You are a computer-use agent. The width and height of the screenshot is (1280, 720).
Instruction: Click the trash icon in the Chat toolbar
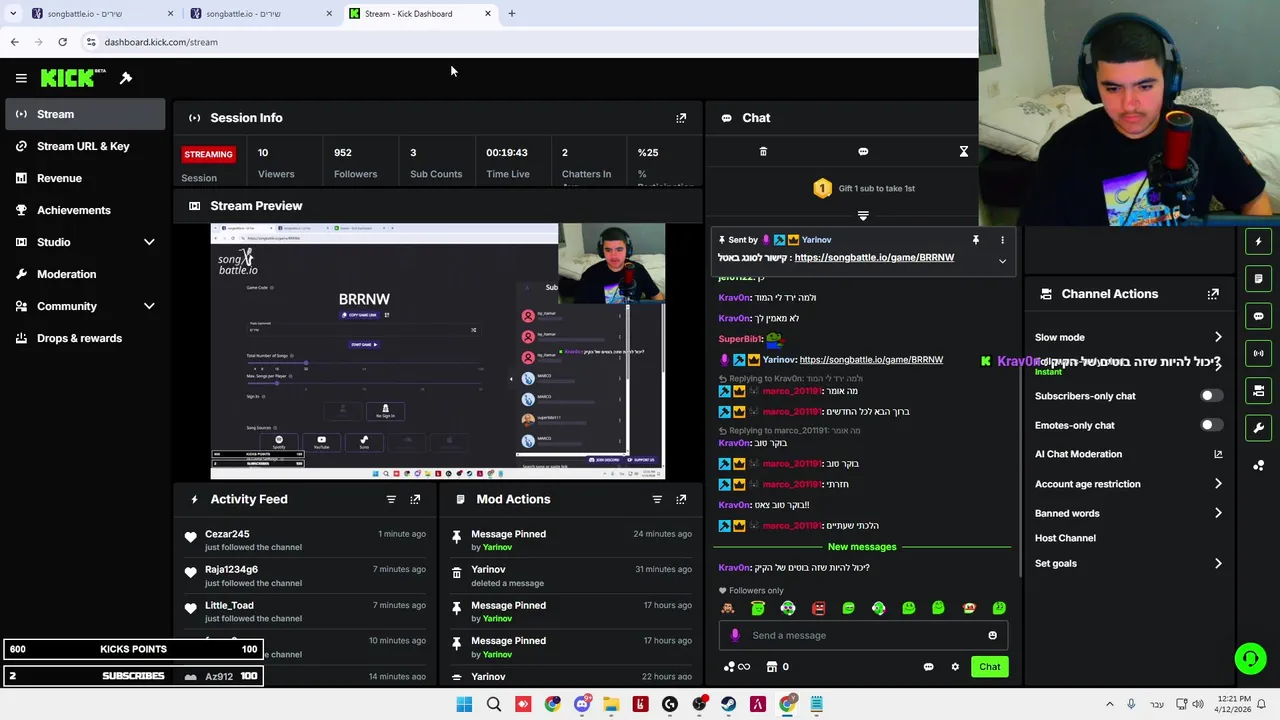[763, 152]
